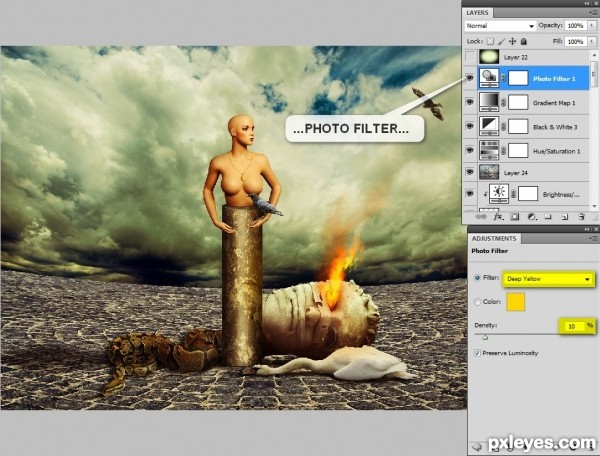Click the lock transparent pixels icon
The width and height of the screenshot is (600, 456).
click(490, 41)
